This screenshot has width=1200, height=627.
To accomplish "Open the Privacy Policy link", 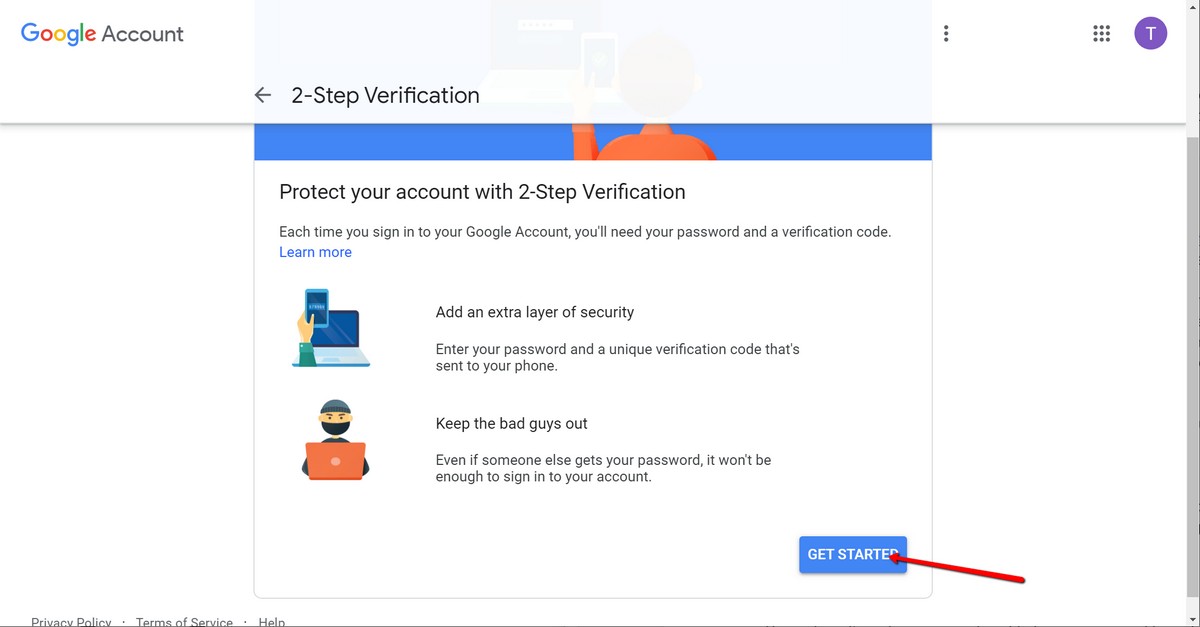I will (71, 621).
